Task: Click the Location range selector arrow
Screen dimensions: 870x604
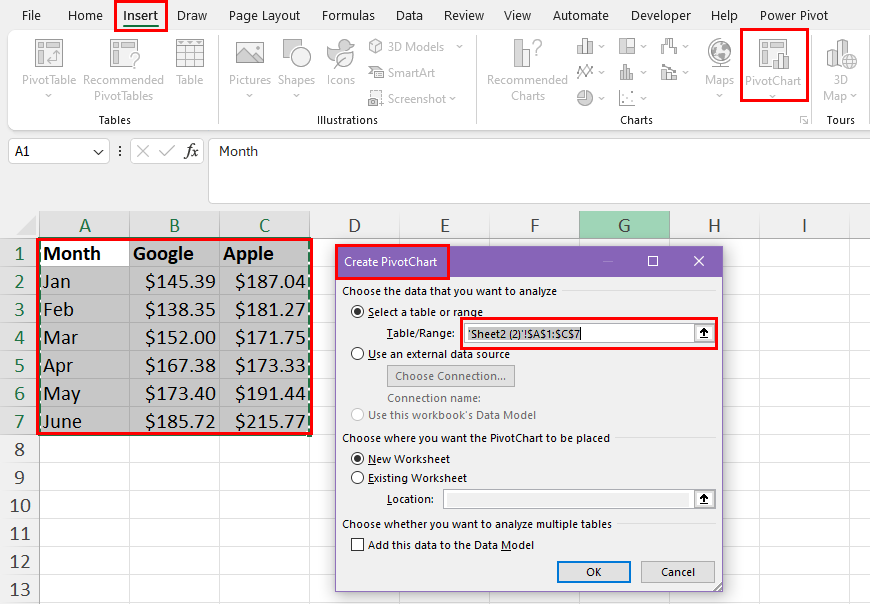Action: click(704, 499)
